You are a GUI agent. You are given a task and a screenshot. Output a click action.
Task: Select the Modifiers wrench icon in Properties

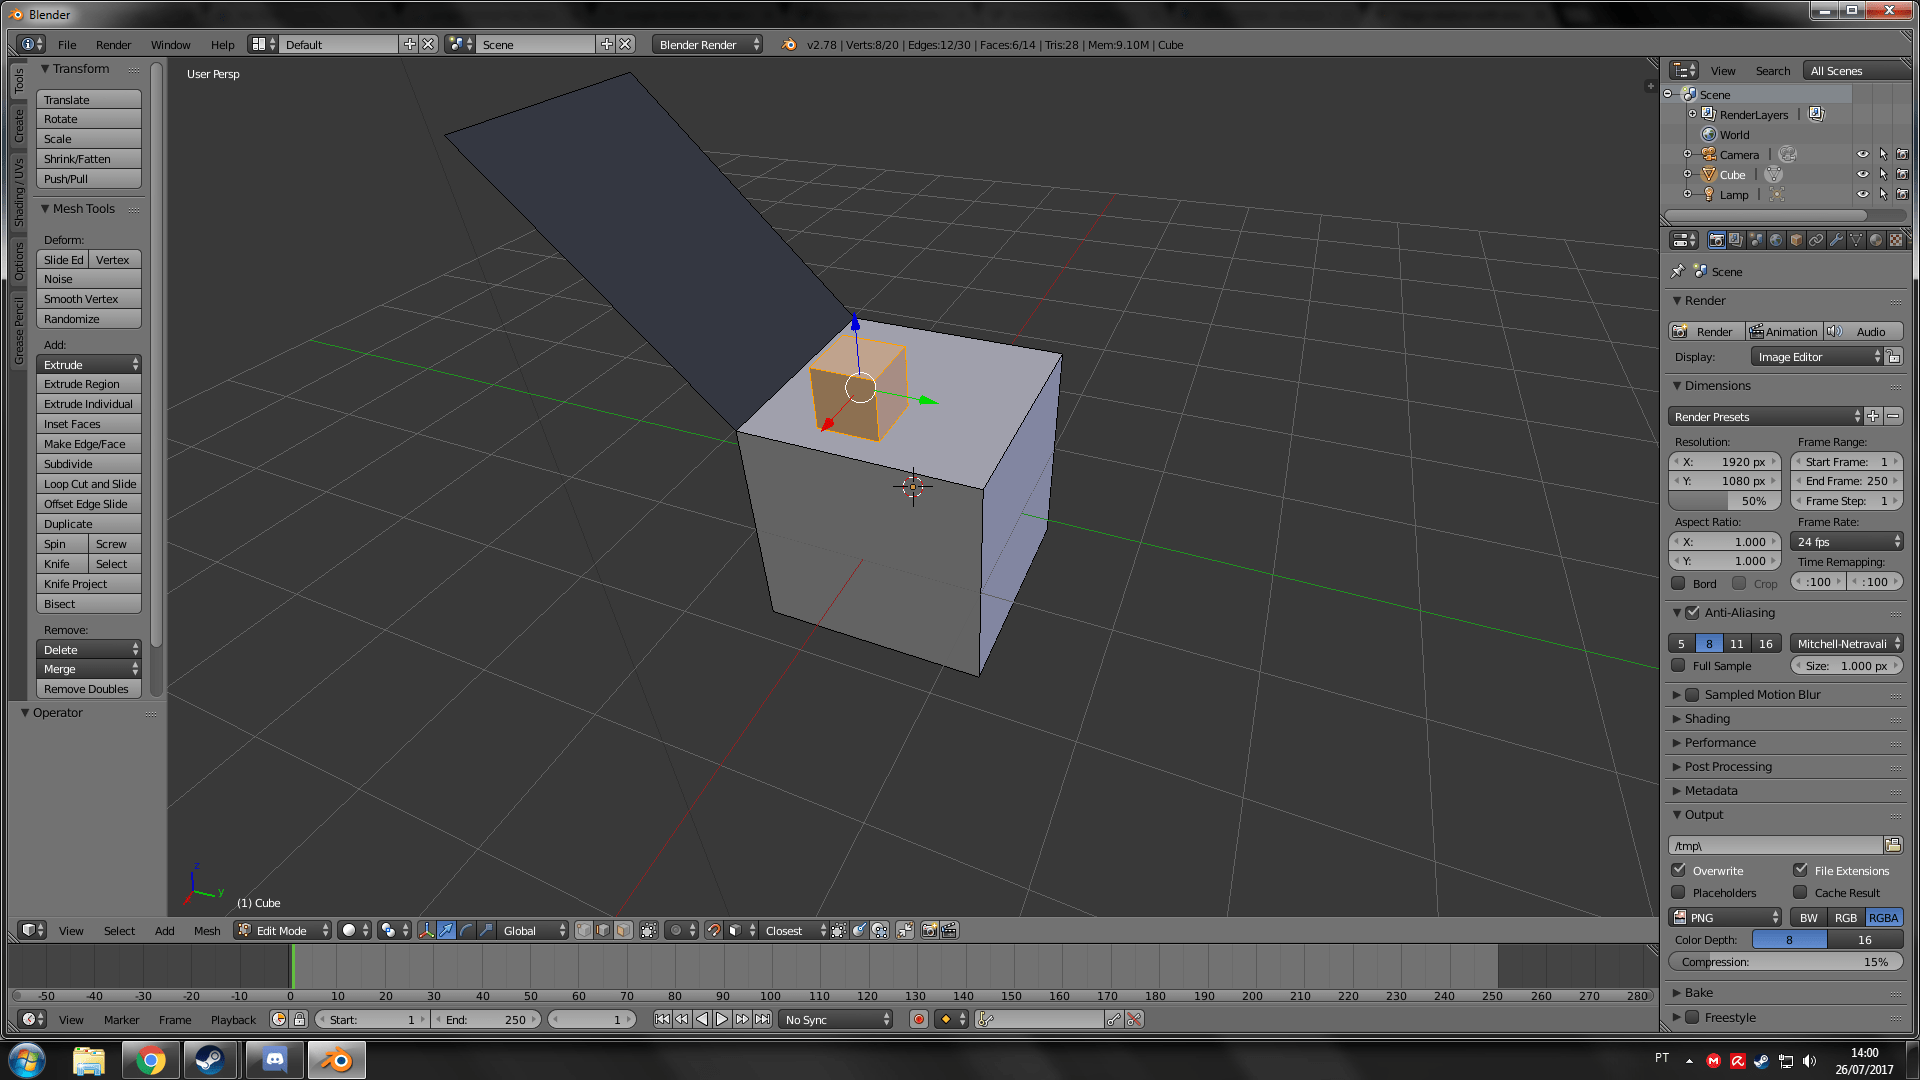(x=1837, y=240)
